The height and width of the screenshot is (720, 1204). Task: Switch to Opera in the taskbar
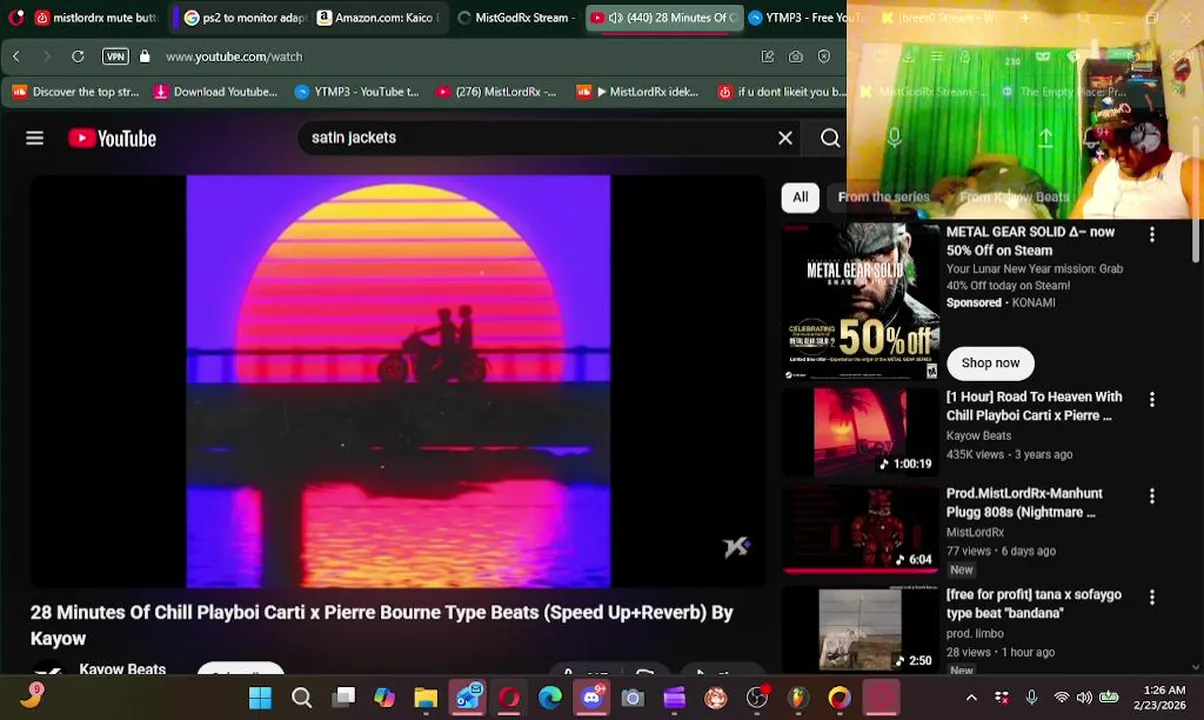[509, 698]
